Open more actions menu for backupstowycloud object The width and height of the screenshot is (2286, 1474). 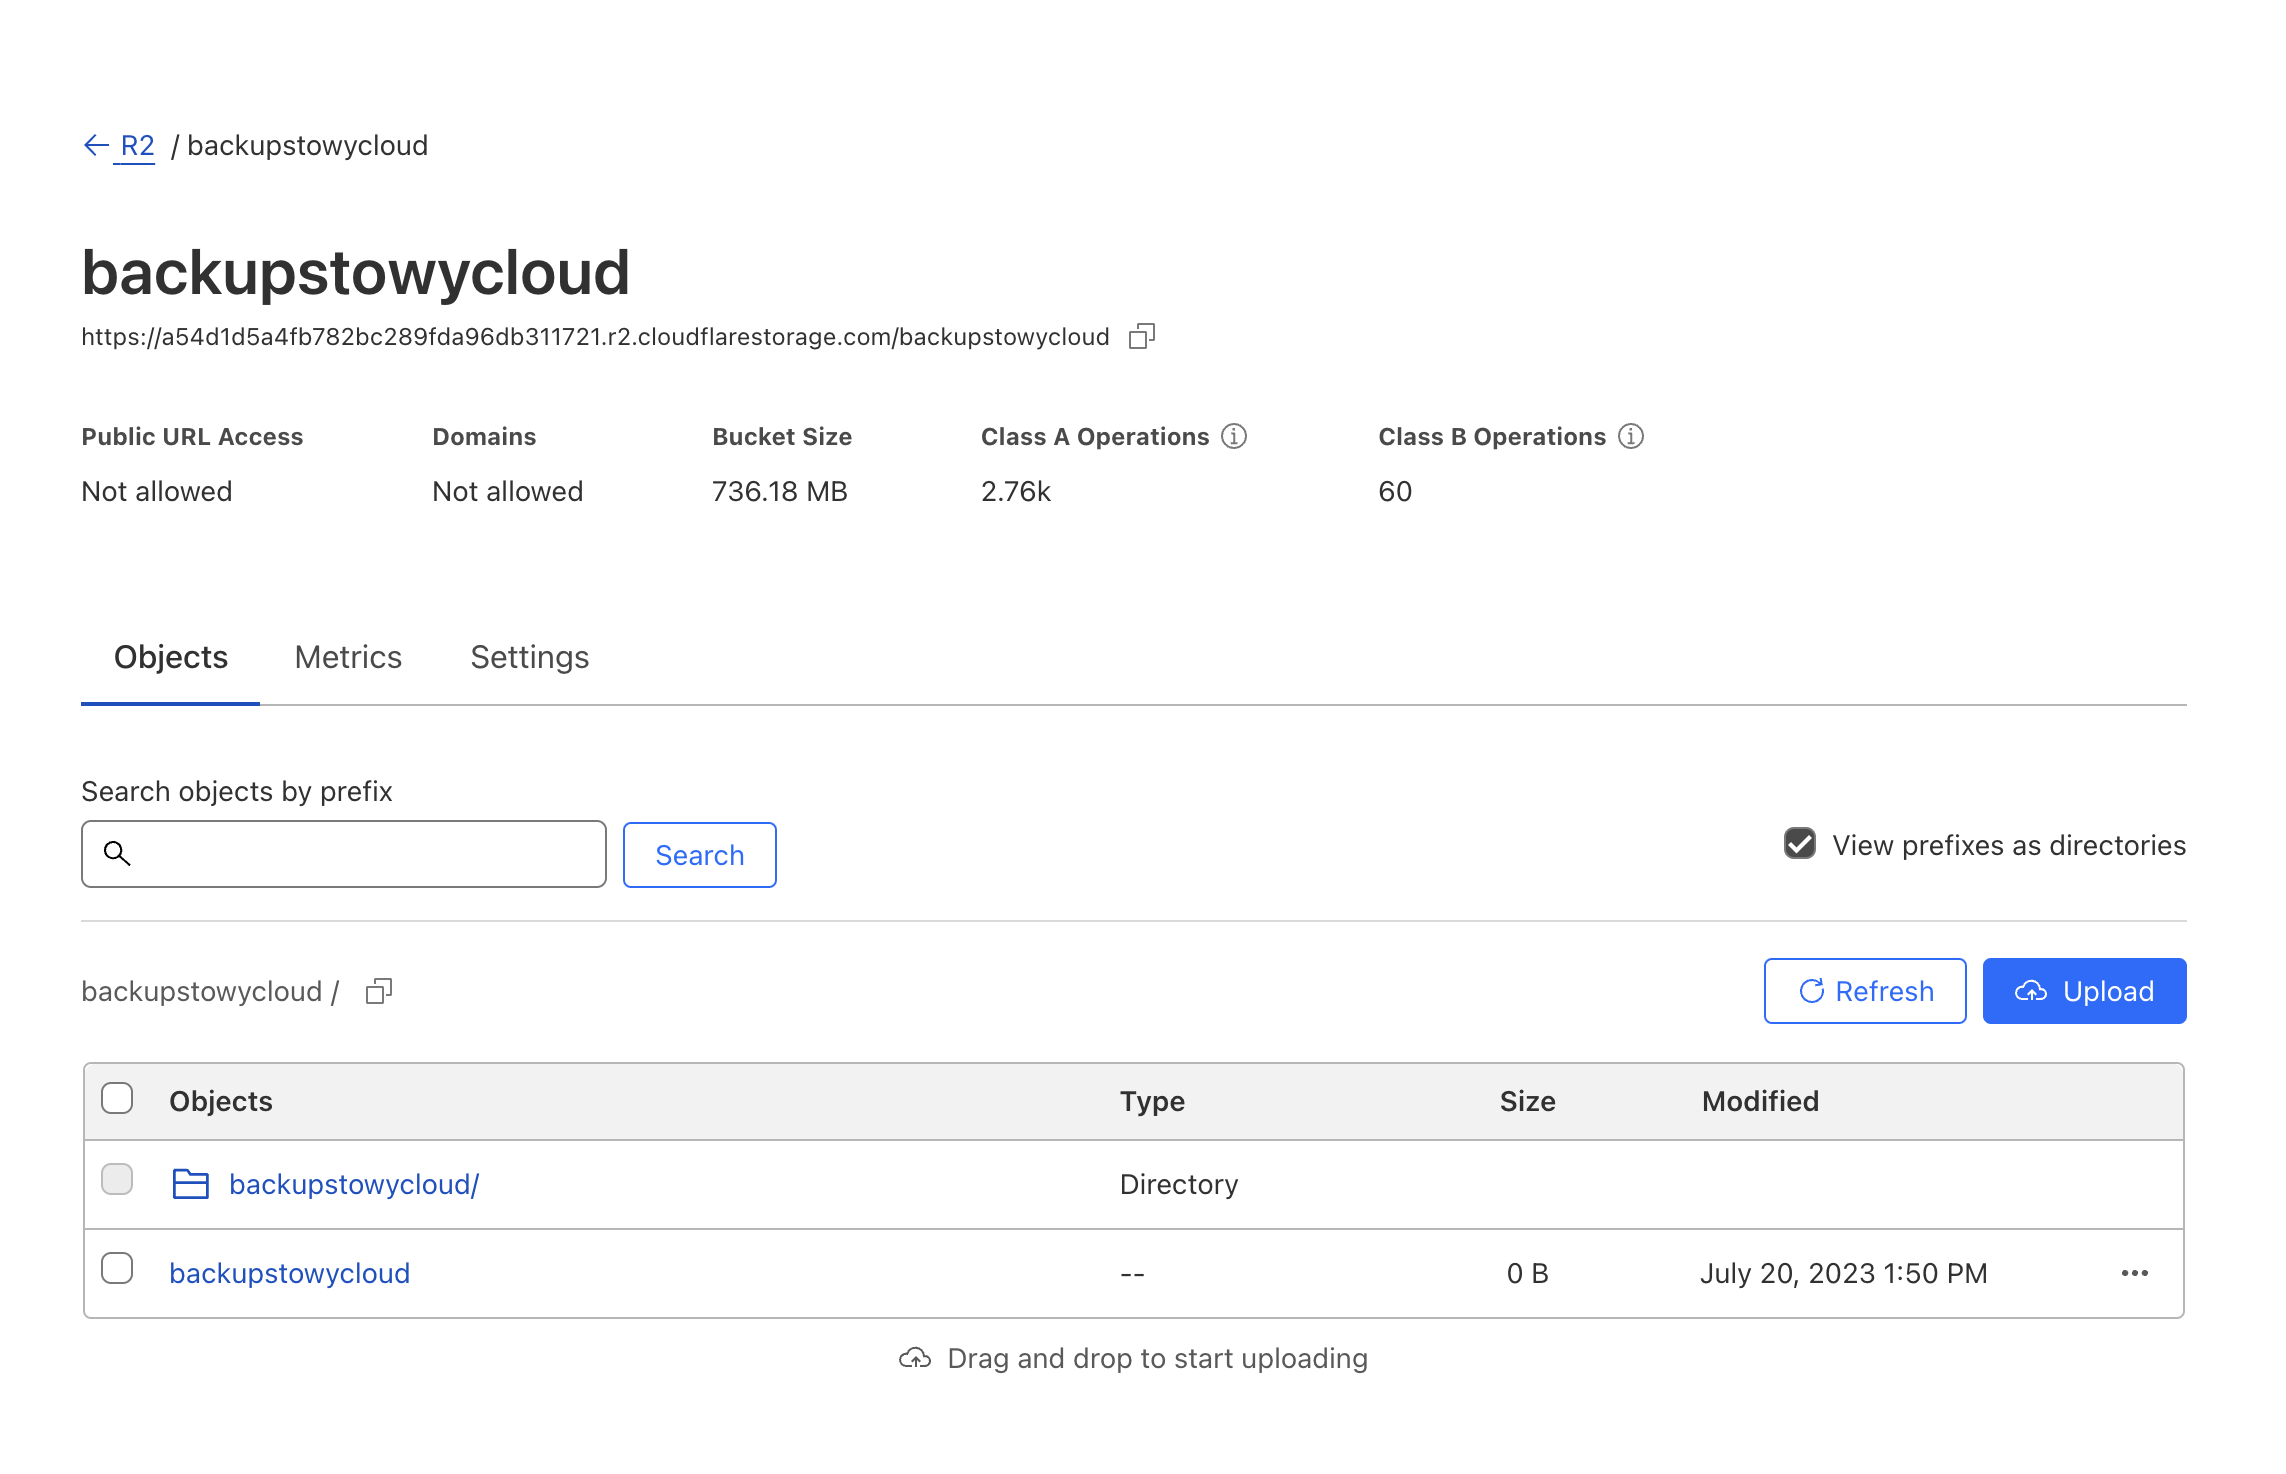[2135, 1273]
